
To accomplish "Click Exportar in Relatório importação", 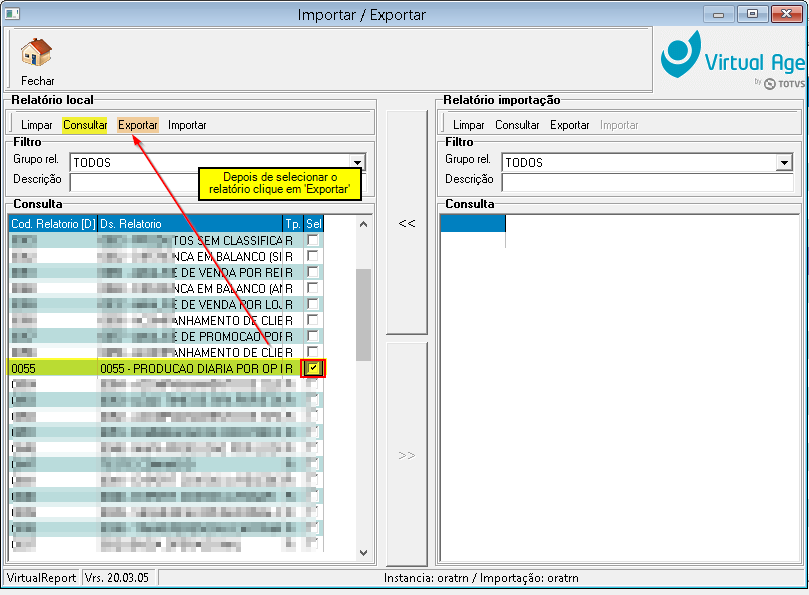I will 570,125.
